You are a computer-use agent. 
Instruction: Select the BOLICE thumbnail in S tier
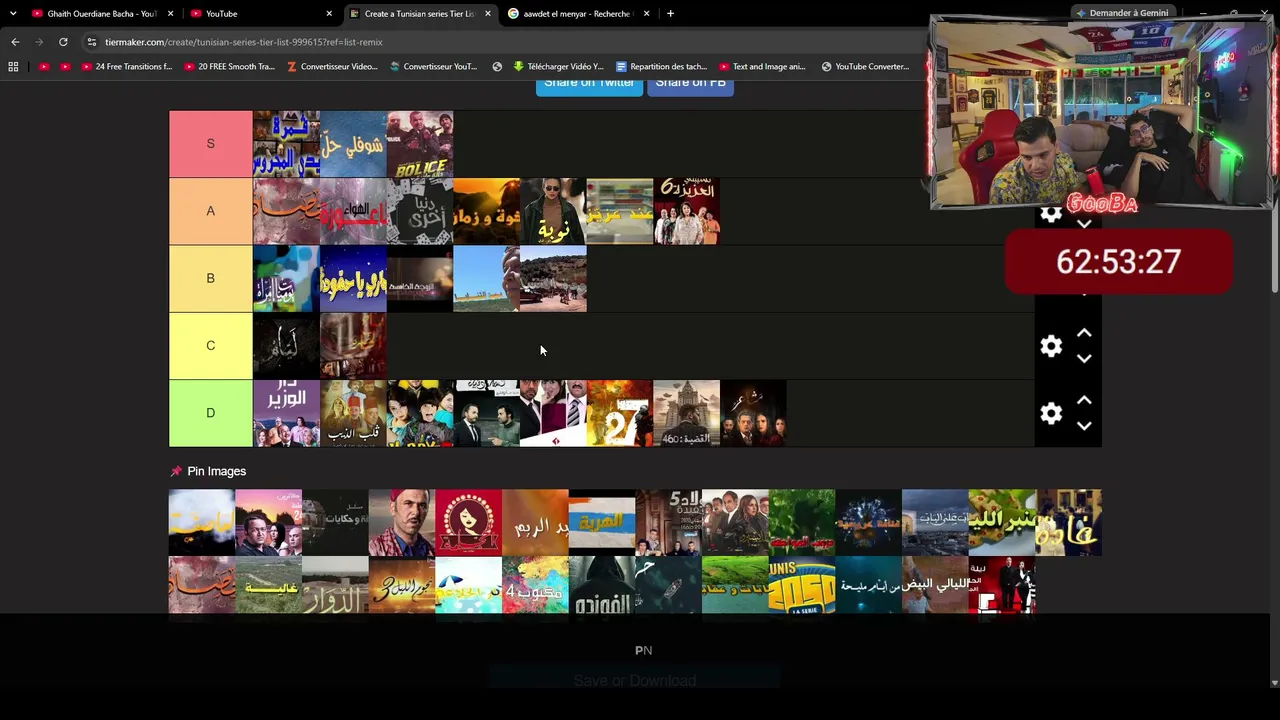420,144
